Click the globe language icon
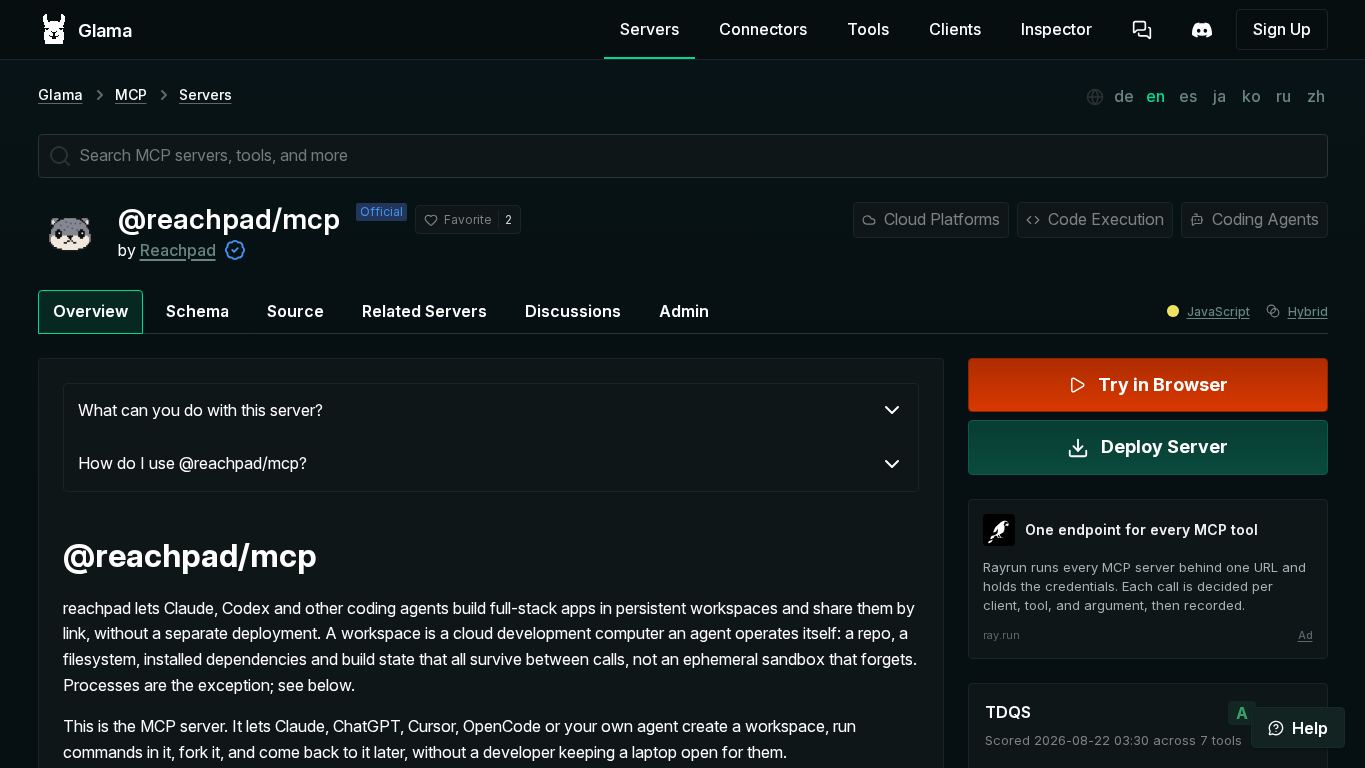Image resolution: width=1365 pixels, height=768 pixels. 1095,97
